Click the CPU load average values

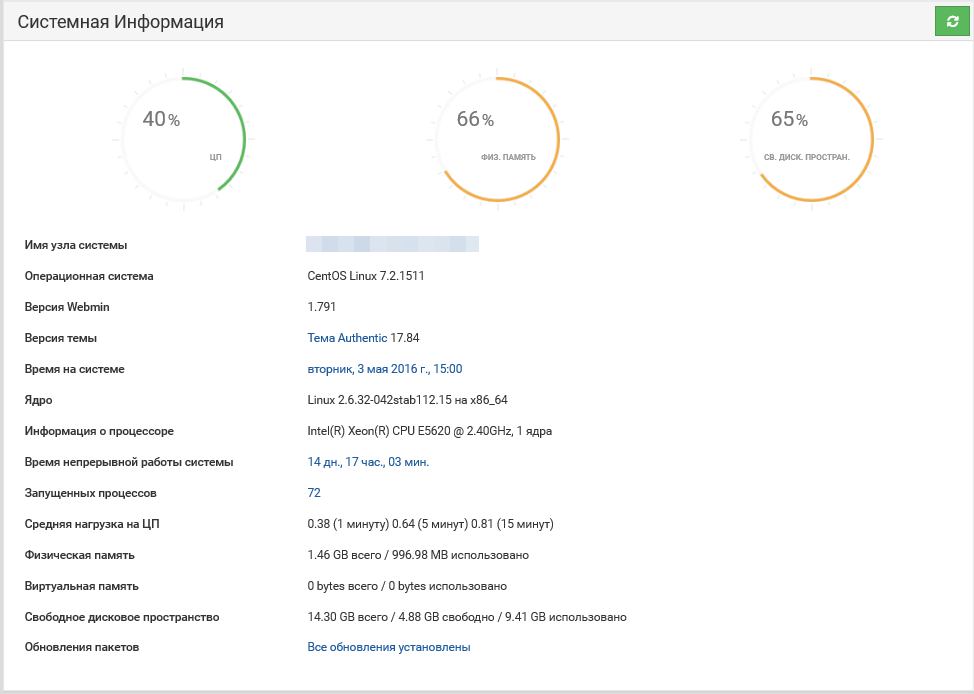(x=430, y=524)
